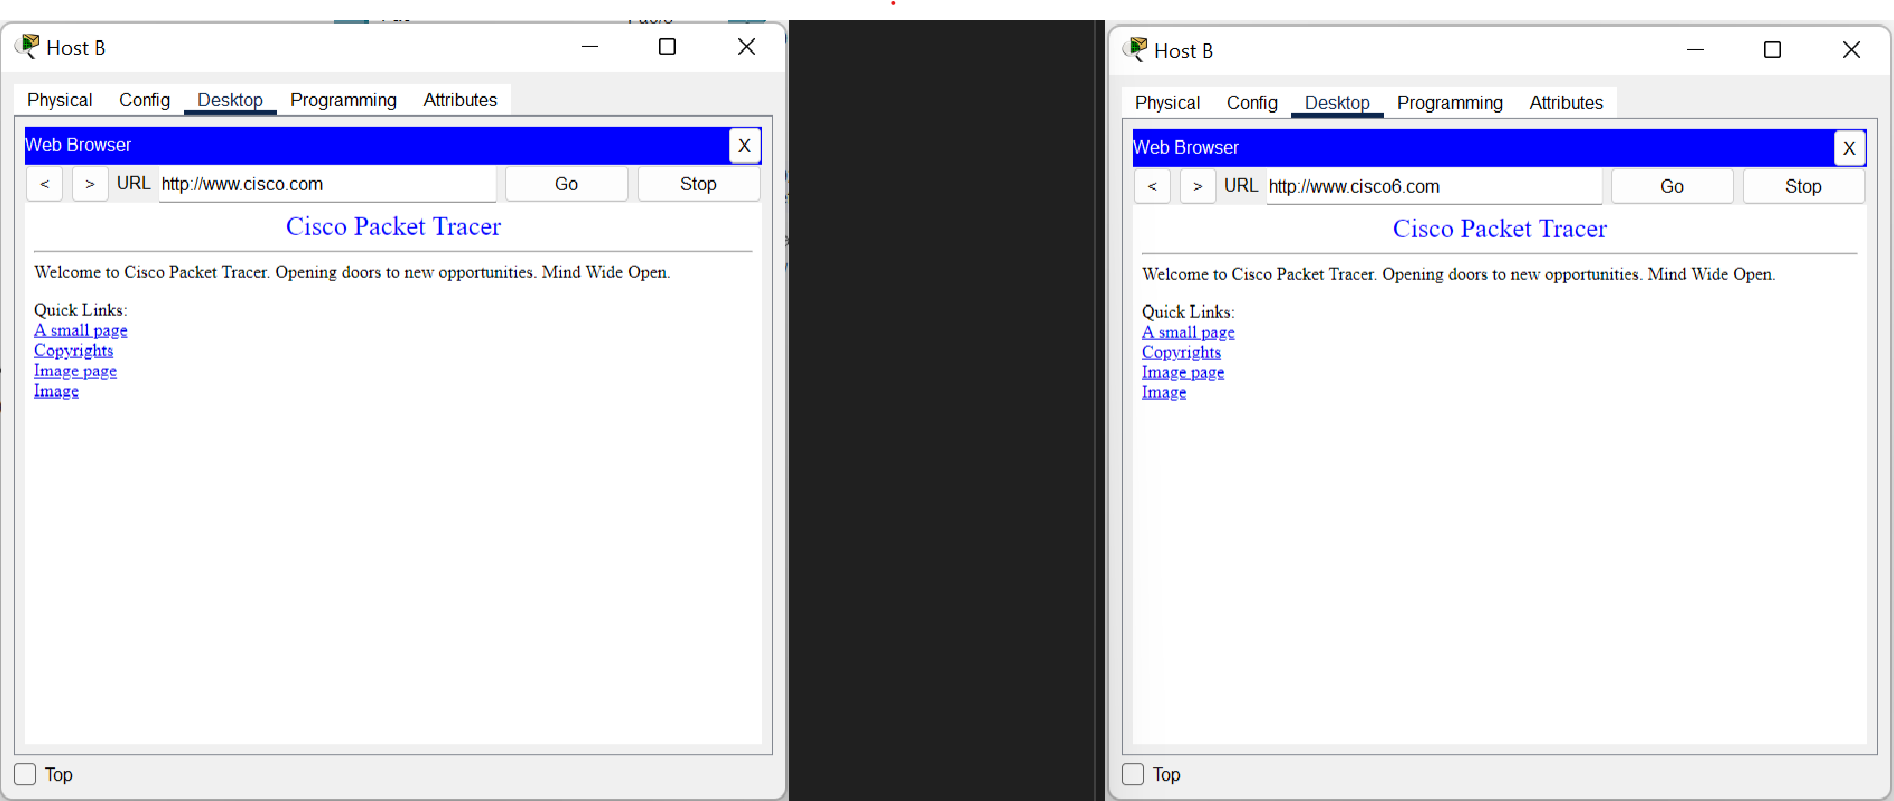
Task: Click URL field showing www.cisco.com
Action: pos(327,184)
